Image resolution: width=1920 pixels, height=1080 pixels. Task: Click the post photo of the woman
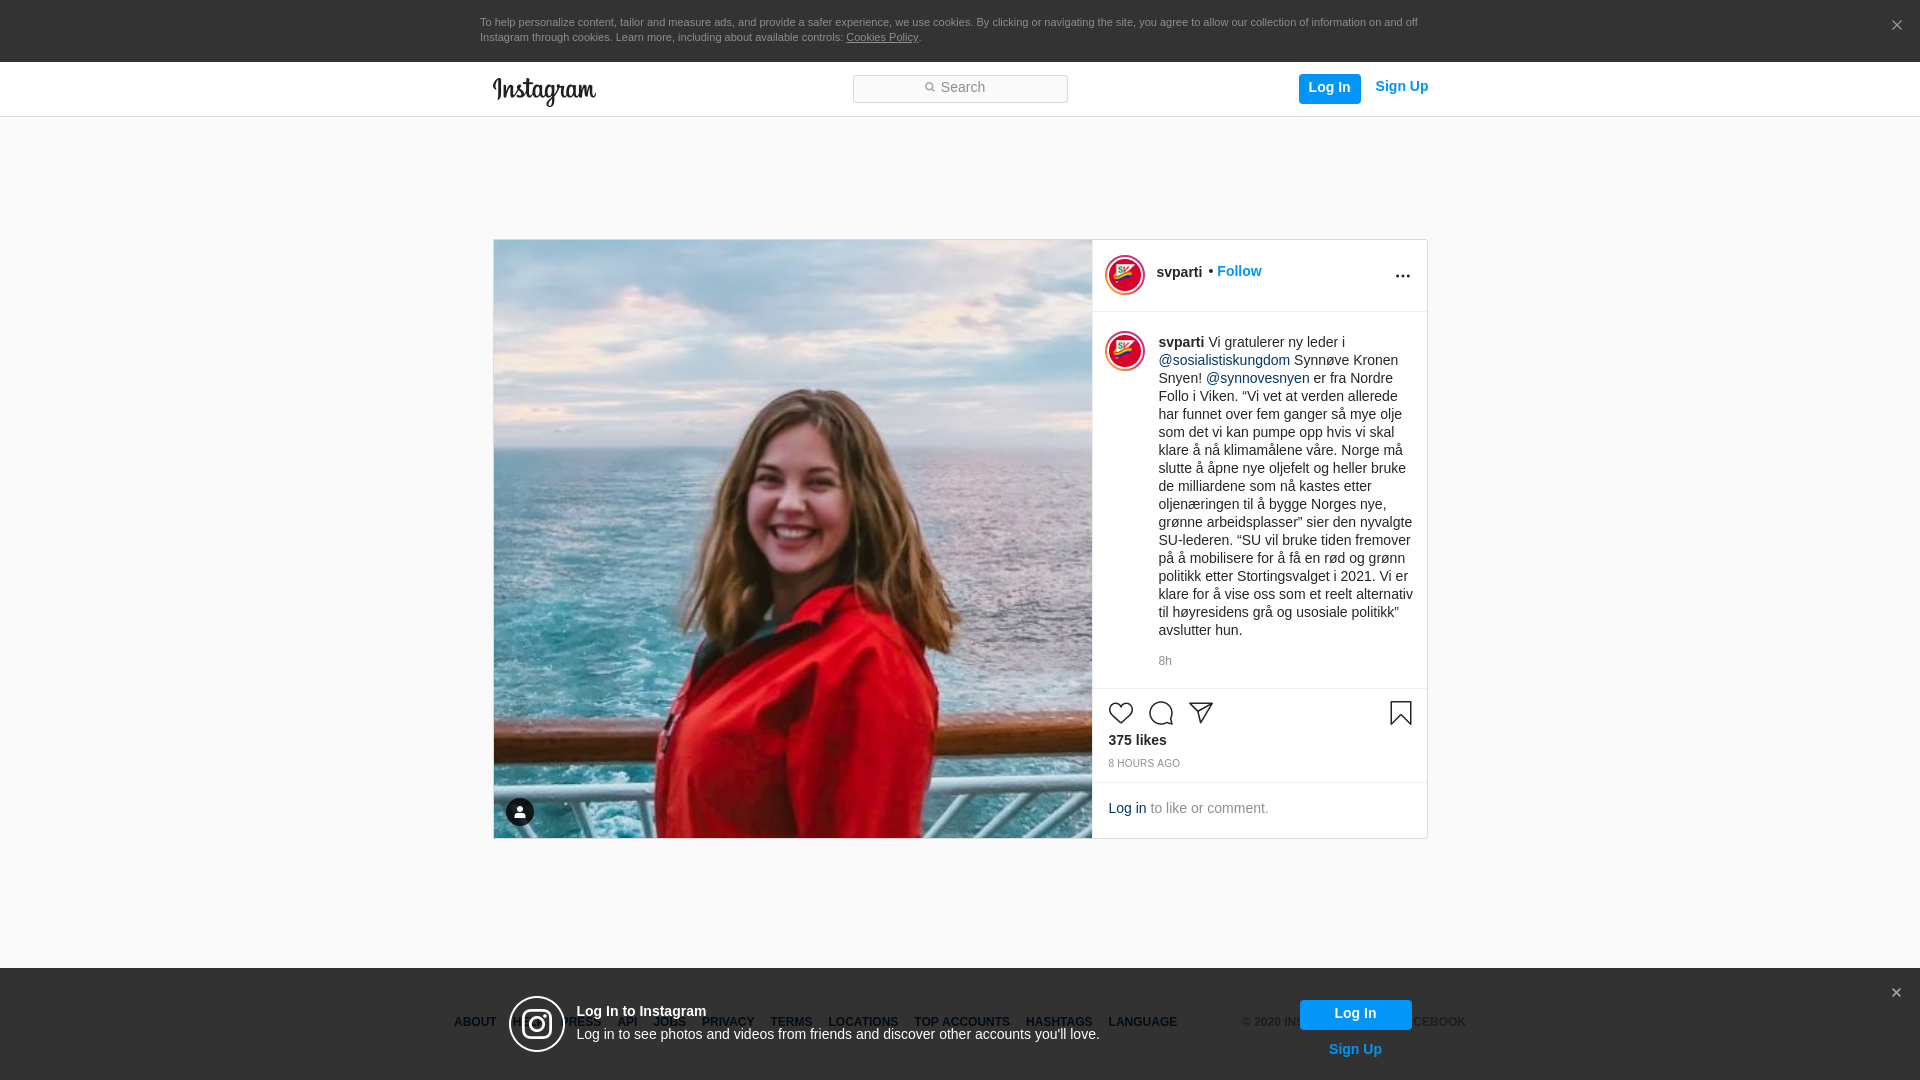pos(792,538)
